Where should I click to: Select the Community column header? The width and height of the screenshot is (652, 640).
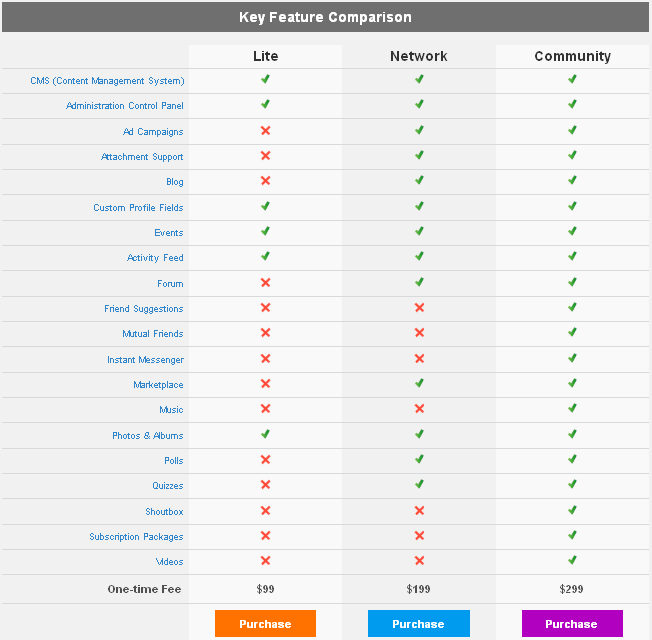[572, 57]
